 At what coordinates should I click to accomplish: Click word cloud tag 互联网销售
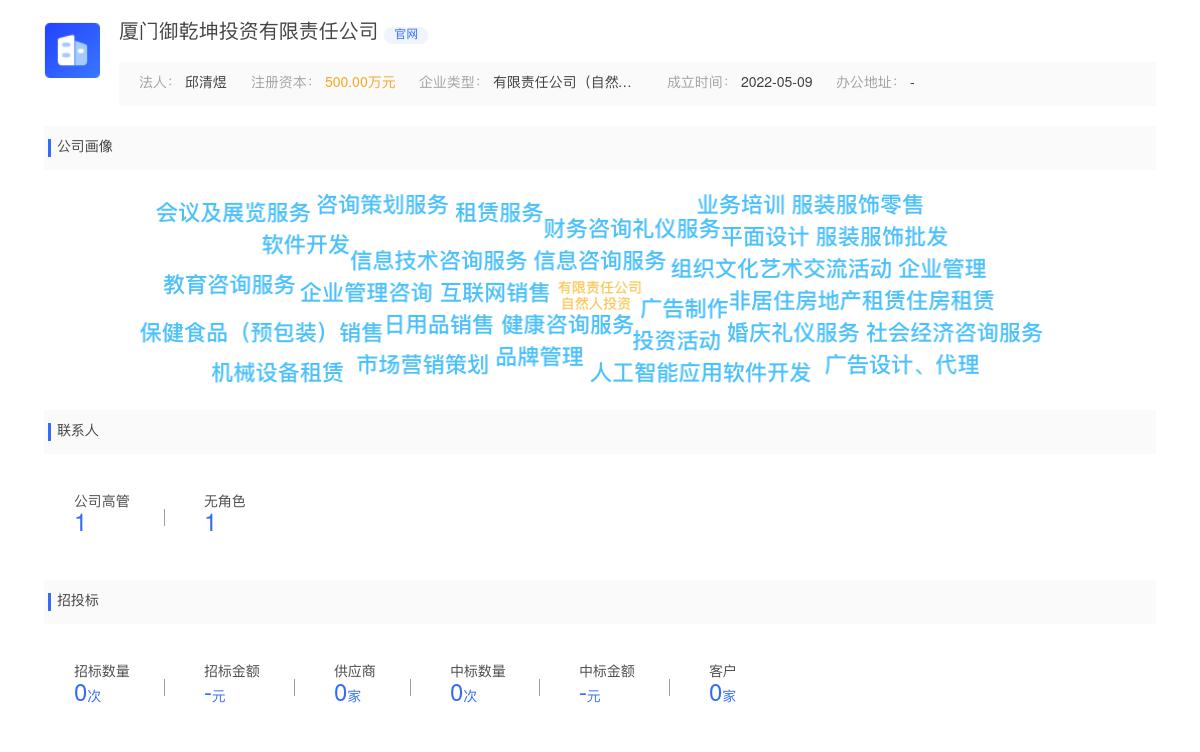click(495, 293)
